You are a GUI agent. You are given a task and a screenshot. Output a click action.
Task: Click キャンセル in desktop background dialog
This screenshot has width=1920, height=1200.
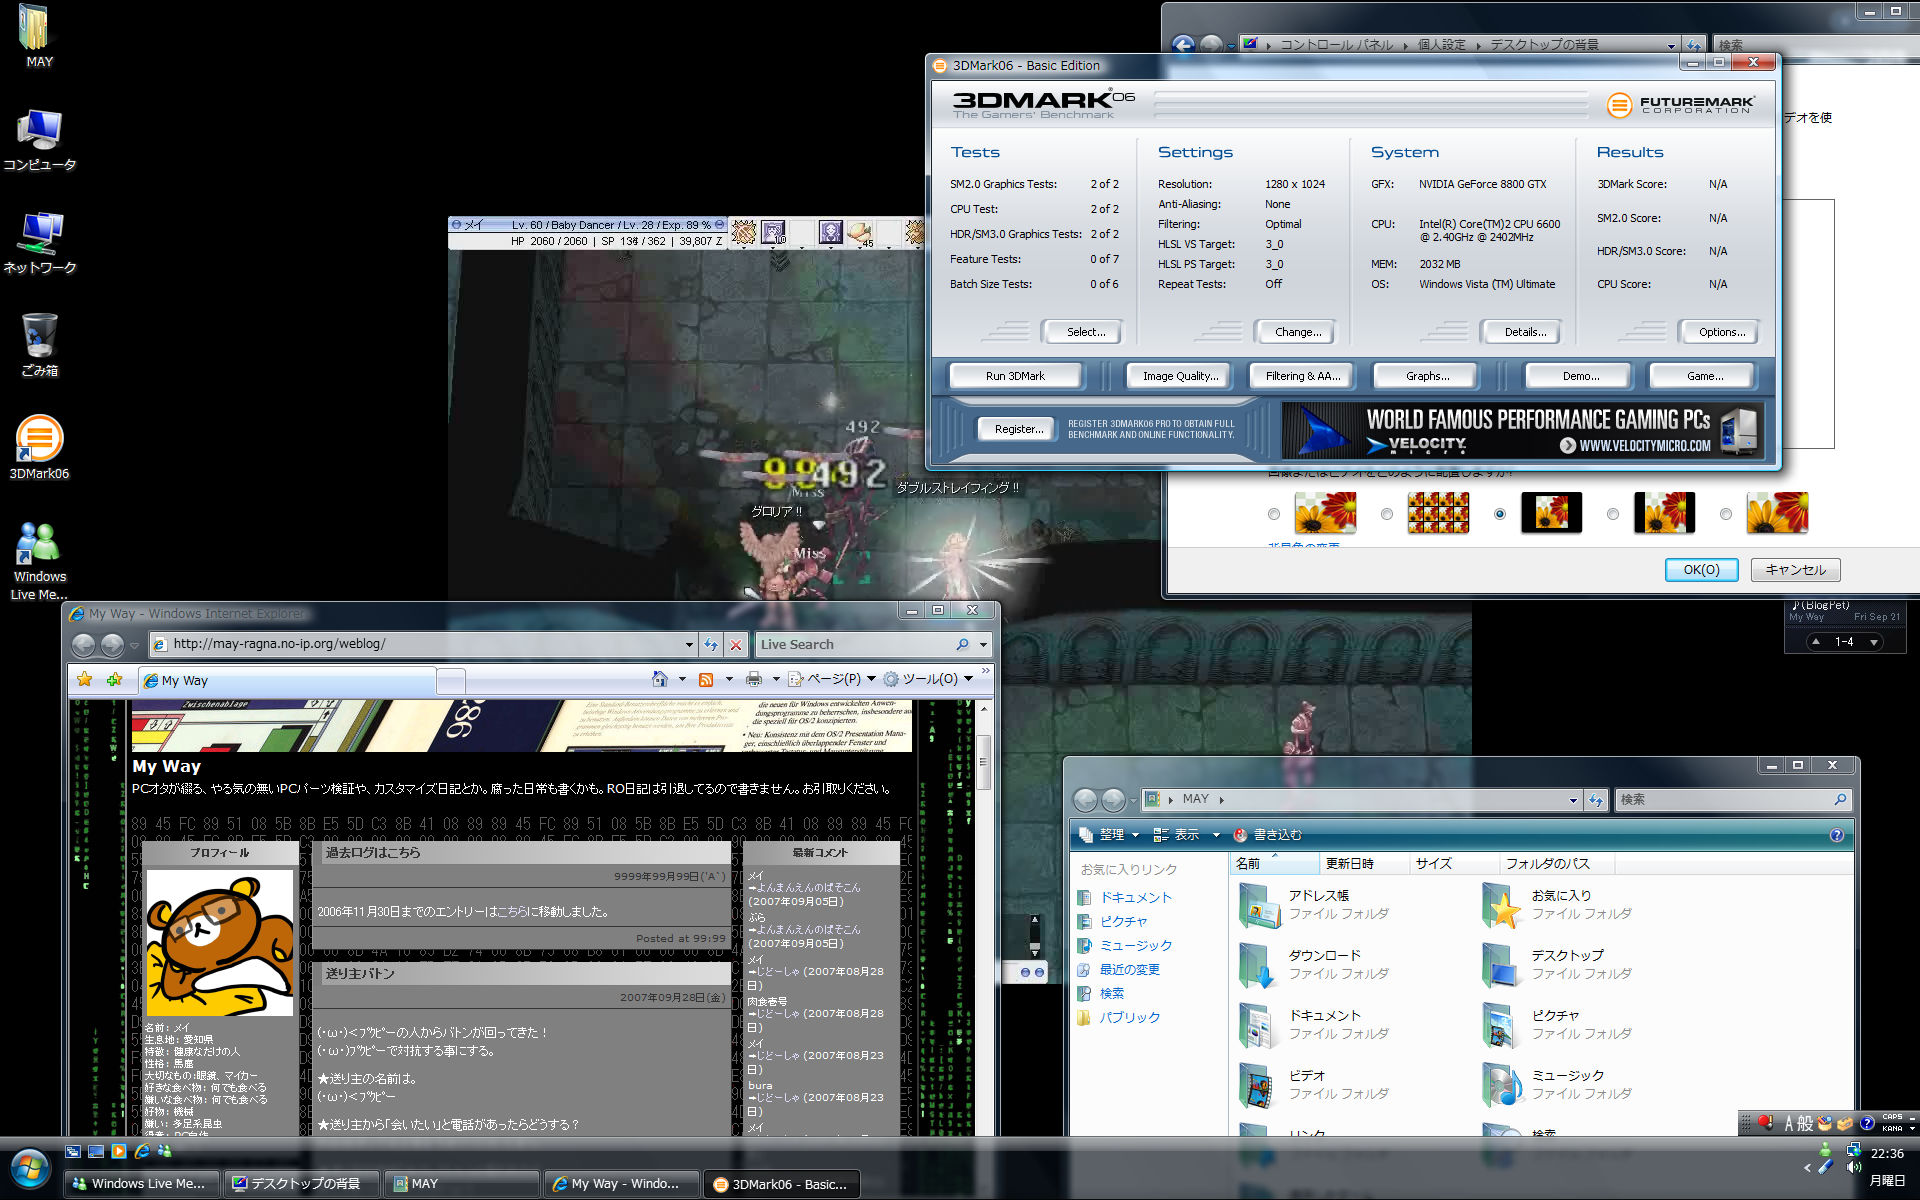coord(1795,570)
